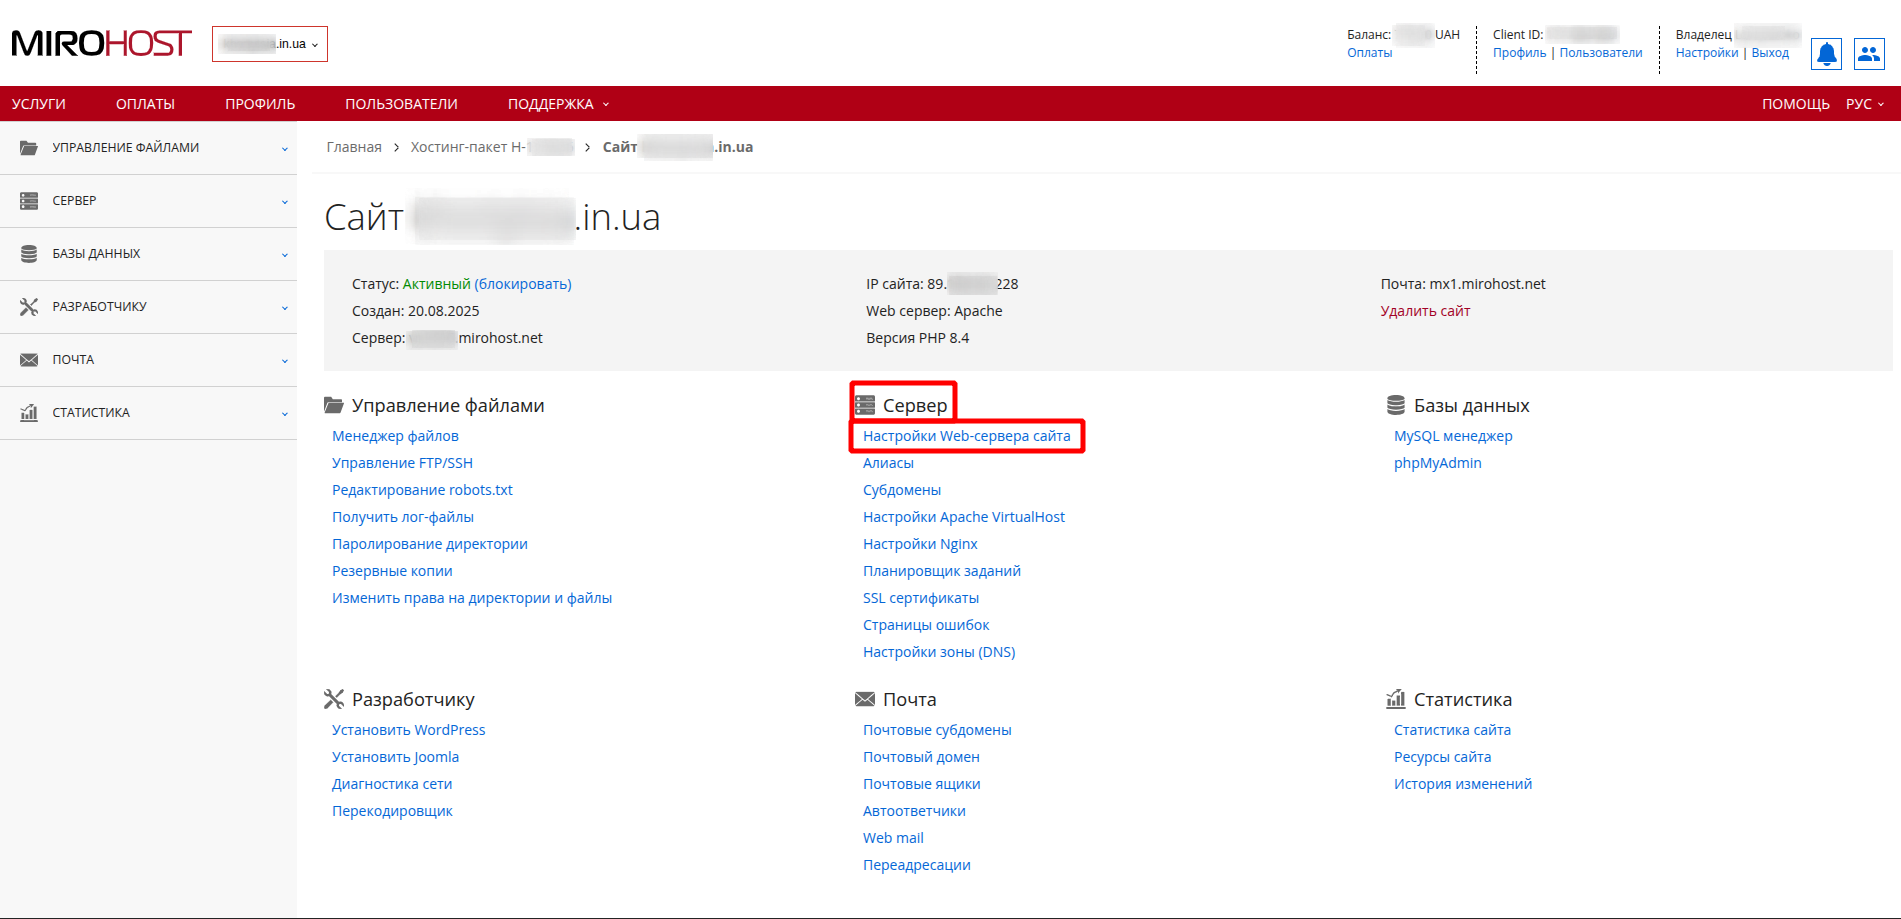Expand the ПОДДЕРЖКА menu dropdown
This screenshot has width=1901, height=919.
pyautogui.click(x=558, y=104)
